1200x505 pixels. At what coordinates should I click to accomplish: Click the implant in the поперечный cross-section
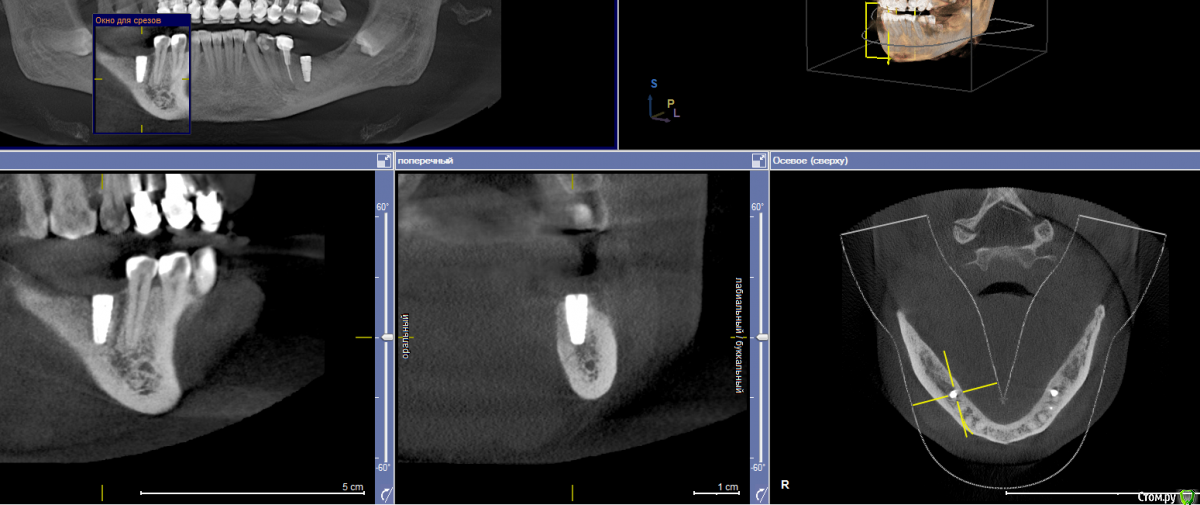(x=573, y=320)
